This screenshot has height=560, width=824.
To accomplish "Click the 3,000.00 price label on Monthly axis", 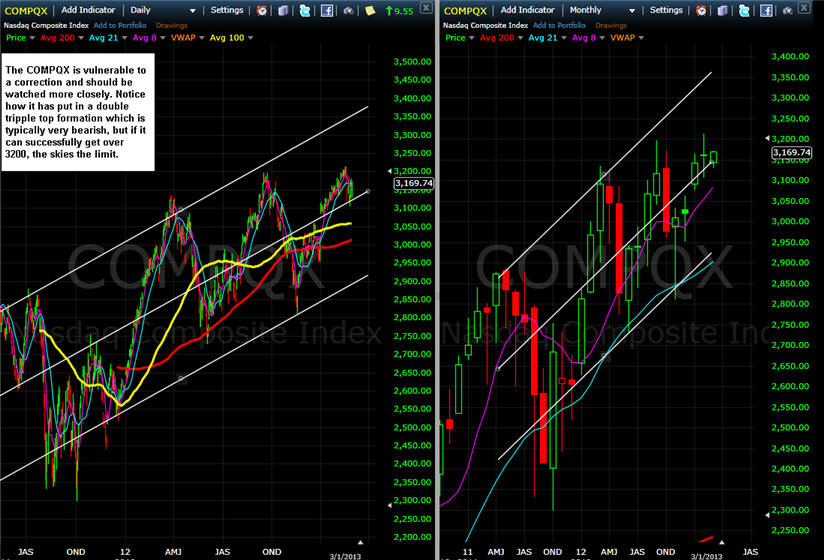I will [x=790, y=221].
